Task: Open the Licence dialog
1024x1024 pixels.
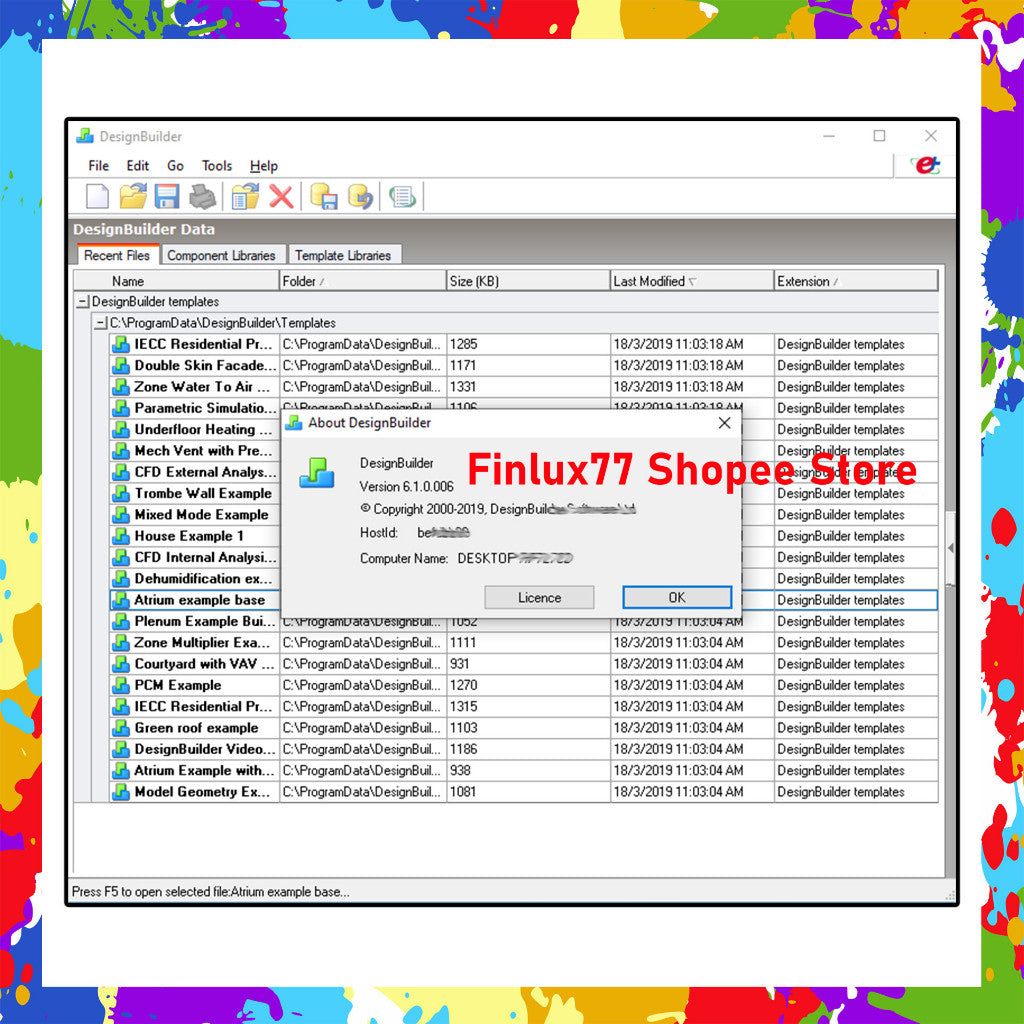Action: (539, 597)
